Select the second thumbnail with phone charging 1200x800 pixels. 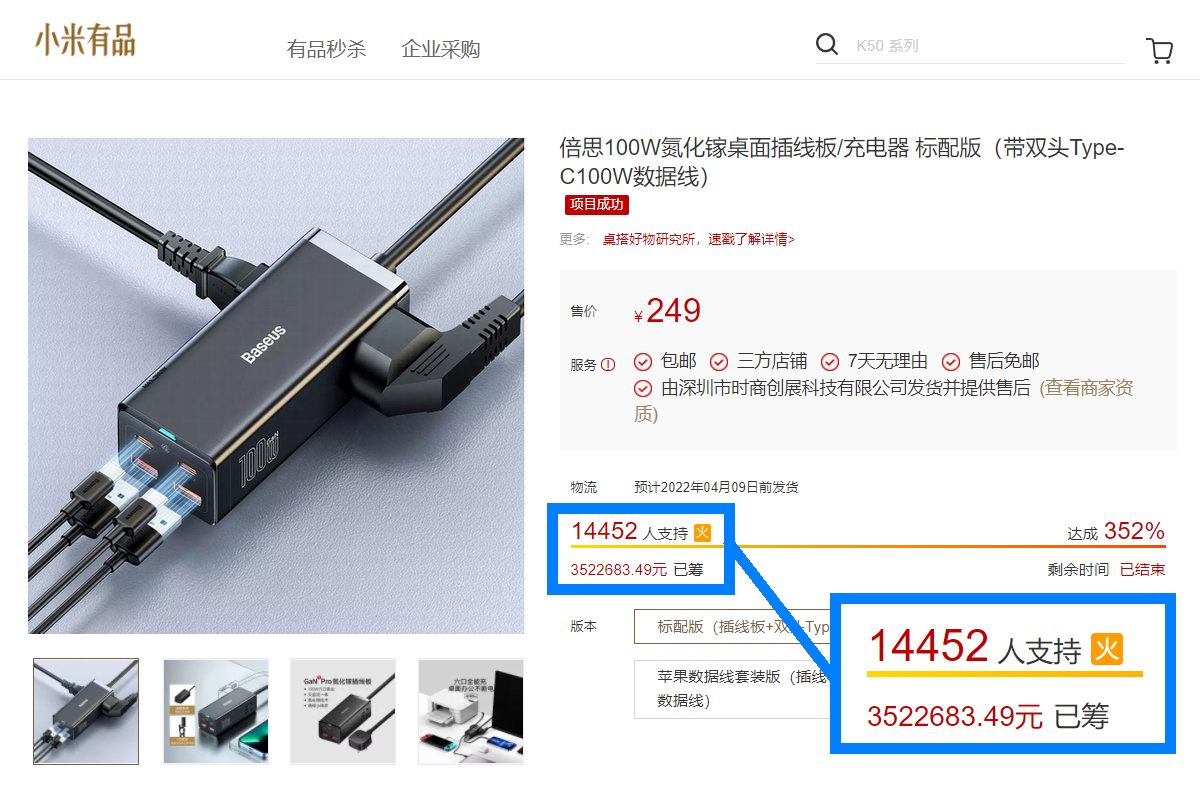click(216, 711)
